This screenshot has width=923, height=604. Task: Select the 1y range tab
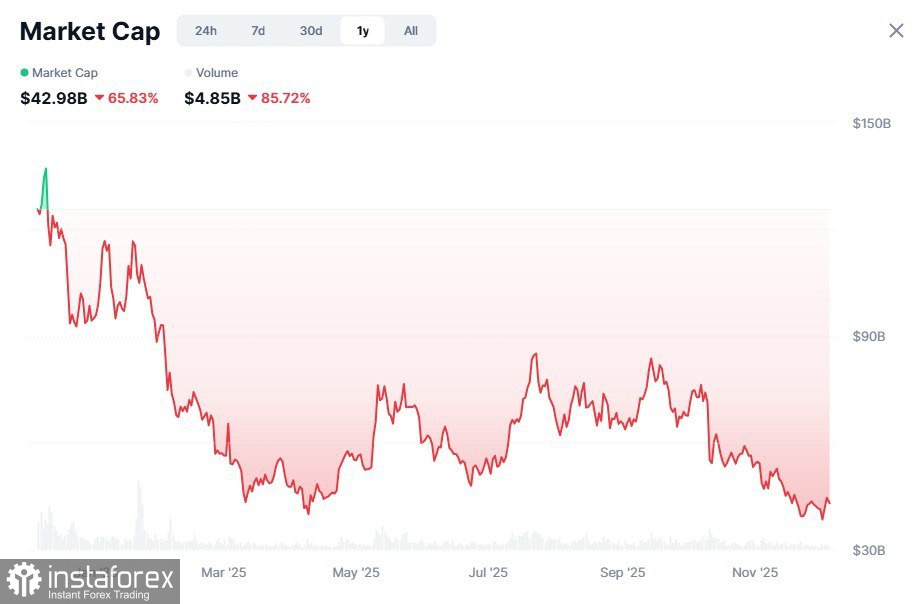pos(363,31)
